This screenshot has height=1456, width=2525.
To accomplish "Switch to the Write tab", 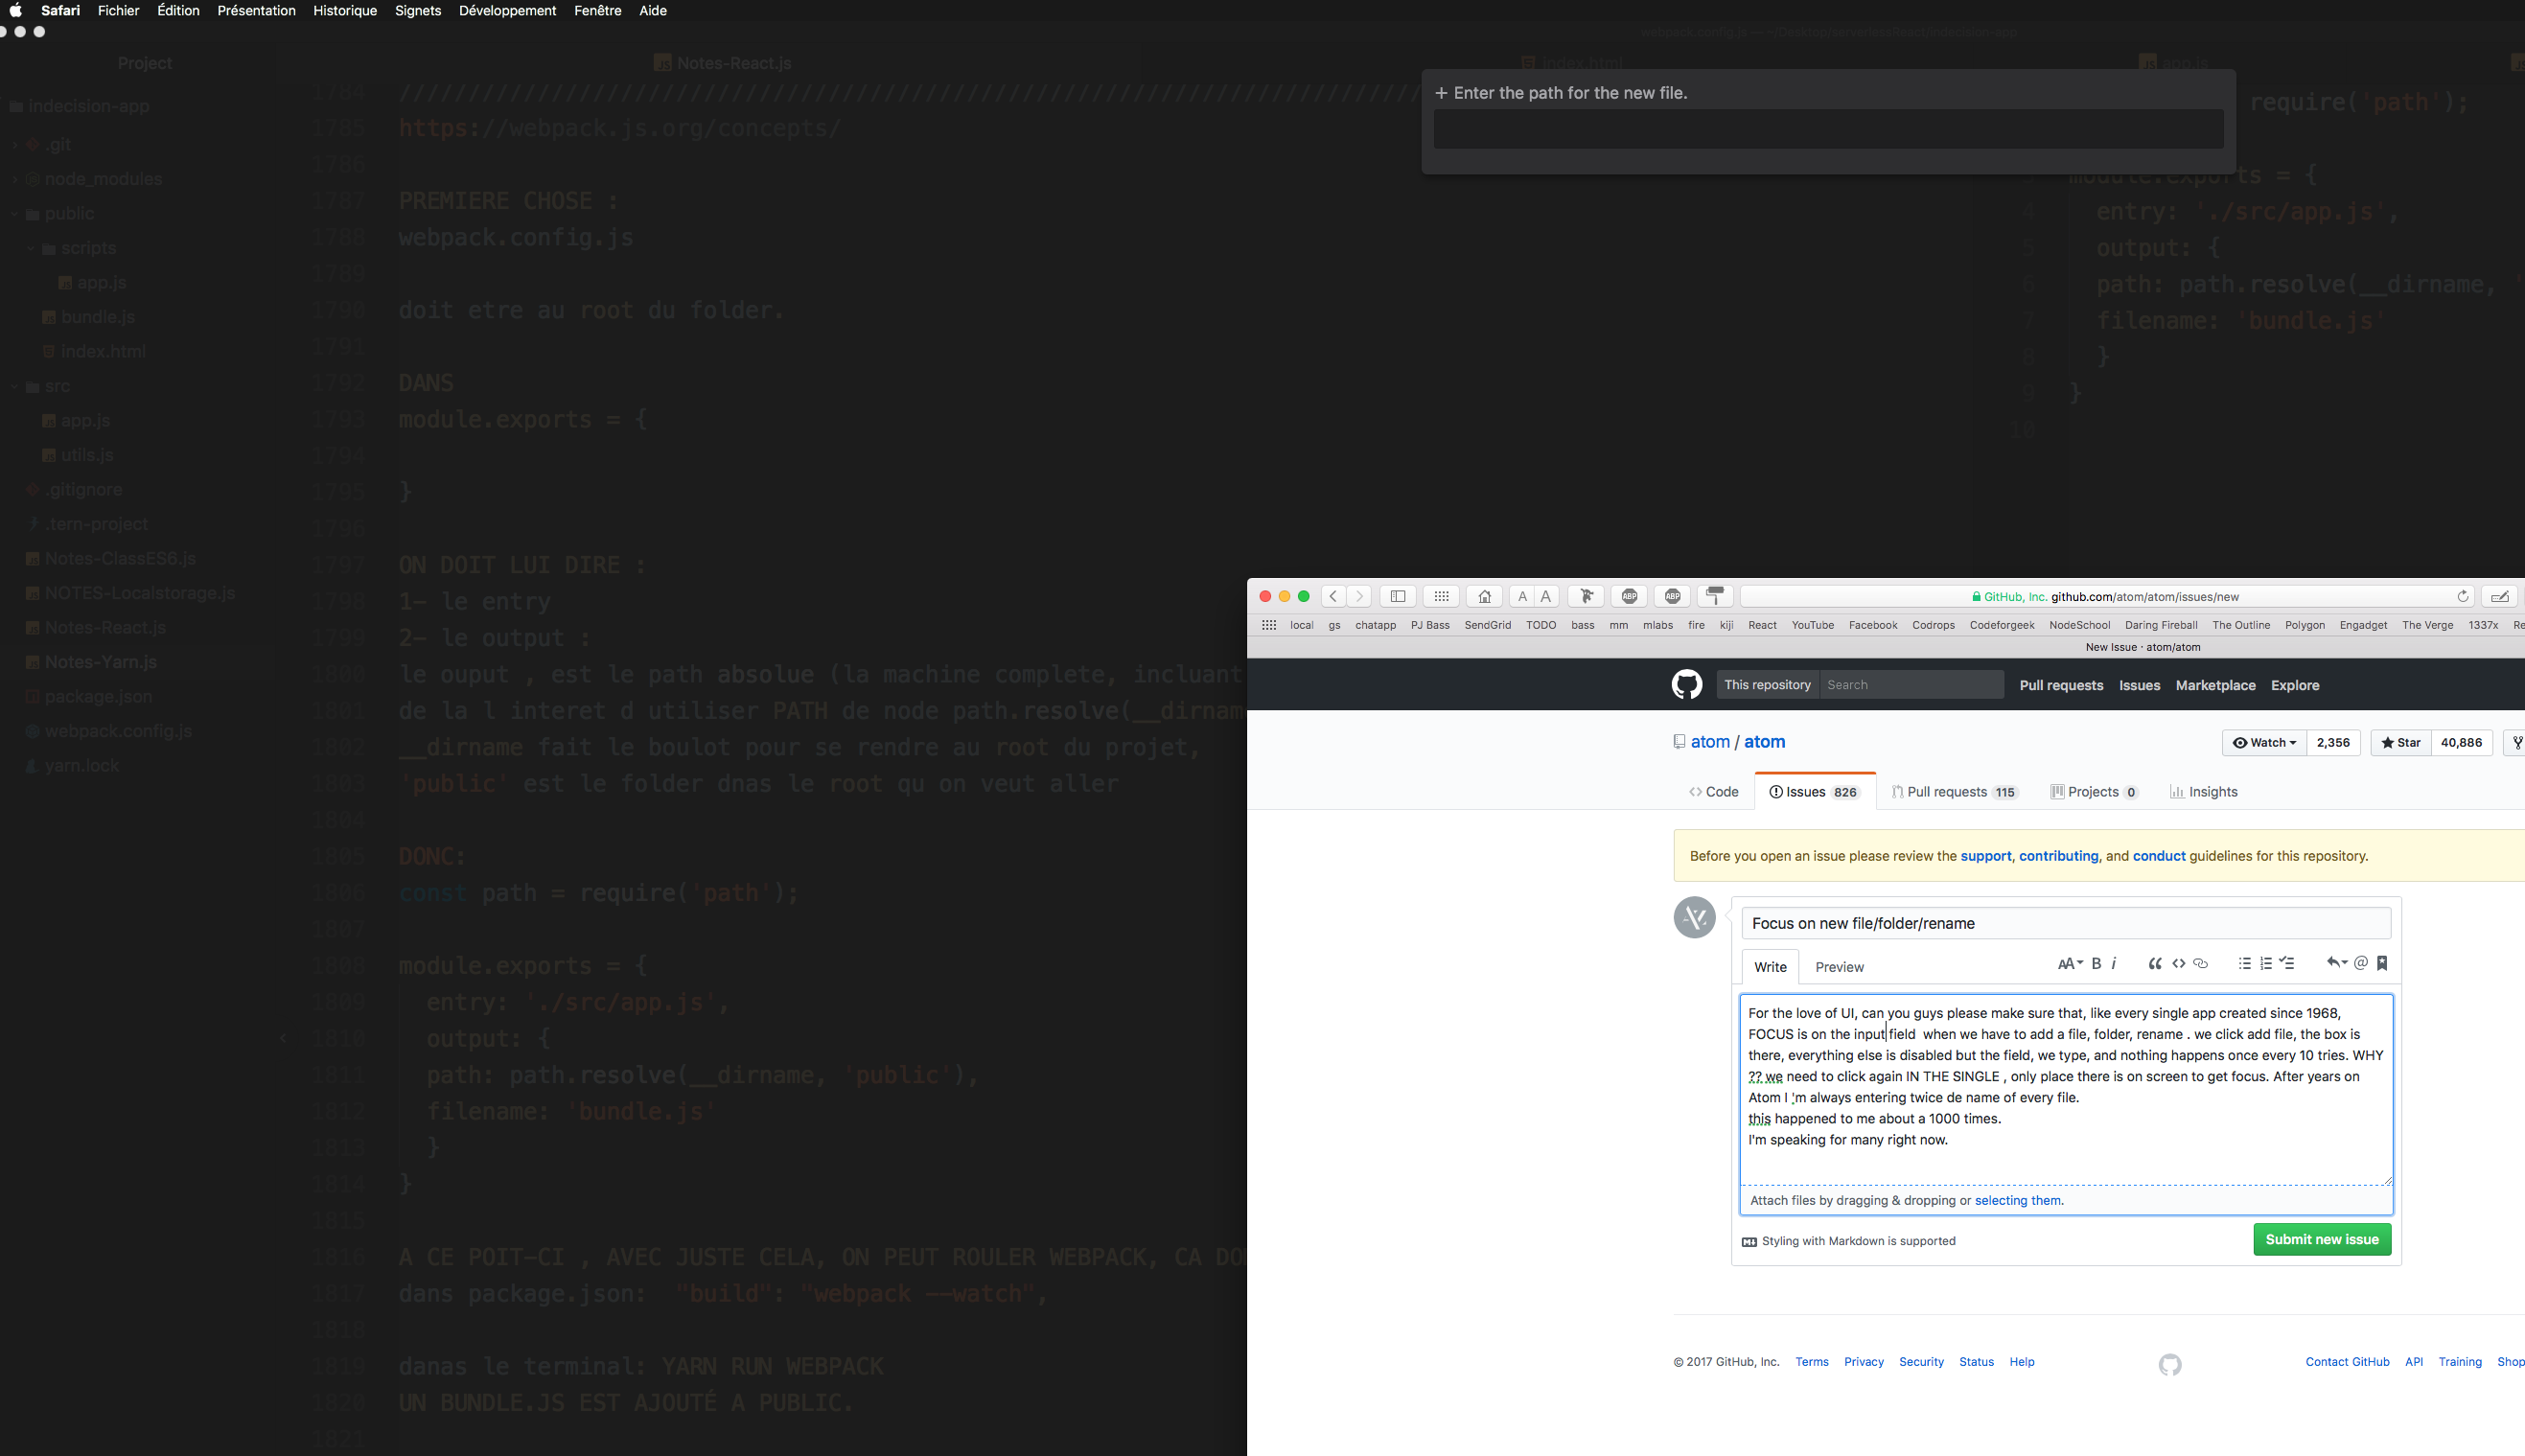I will pyautogui.click(x=1770, y=967).
